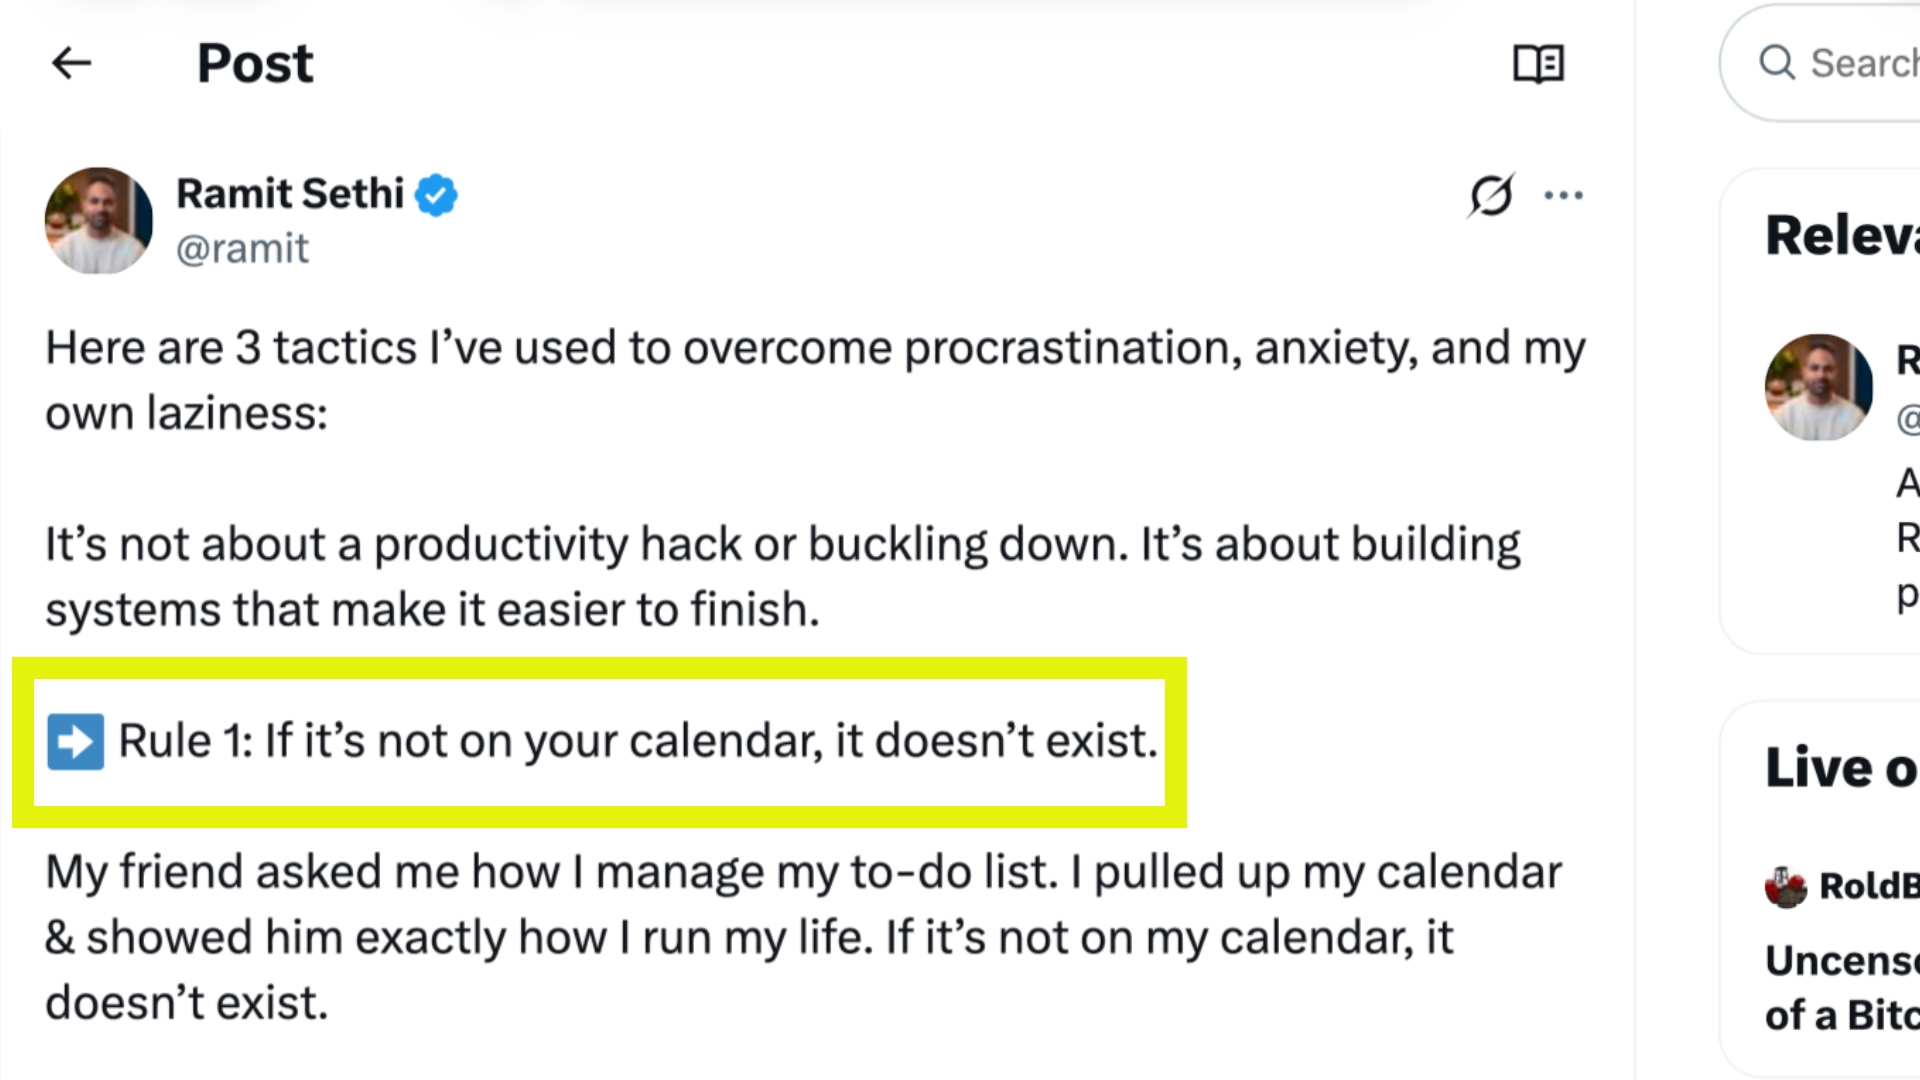Click Ramit Sethi's blue verified badge
Screen dimensions: 1920x1080
pos(437,194)
